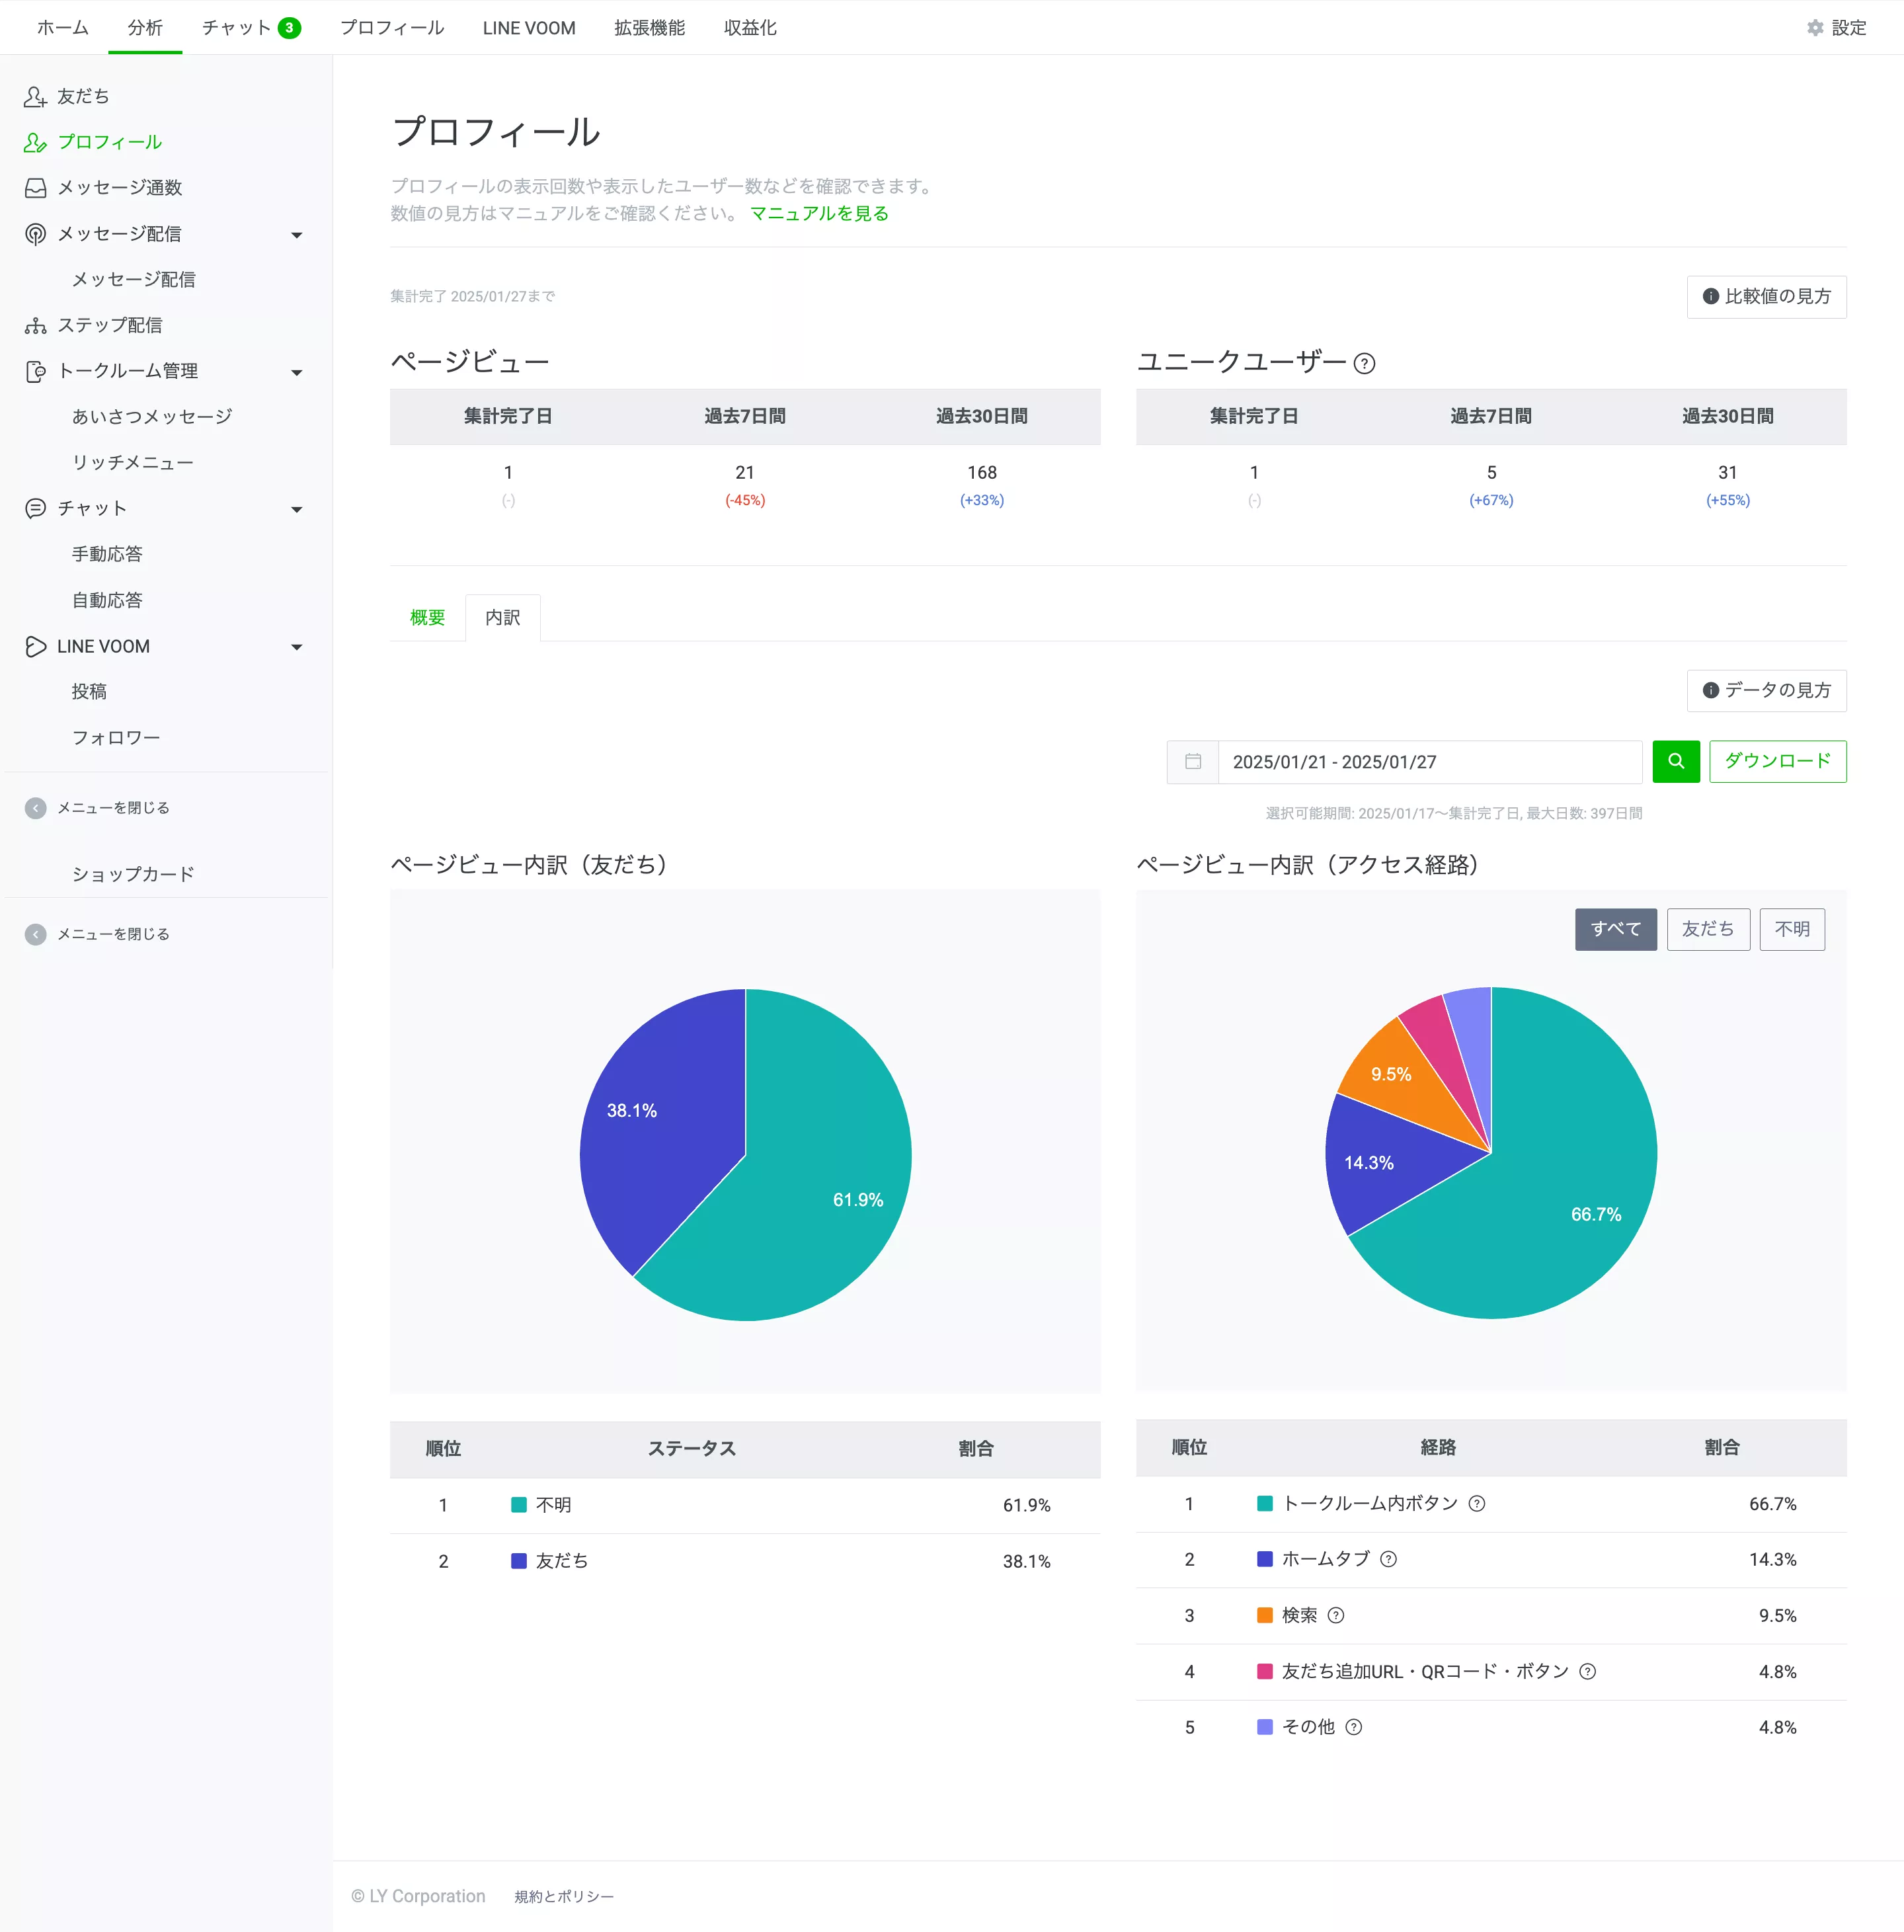Open the 設定 gear icon
Viewport: 1904px width, 1932px height.
point(1815,28)
